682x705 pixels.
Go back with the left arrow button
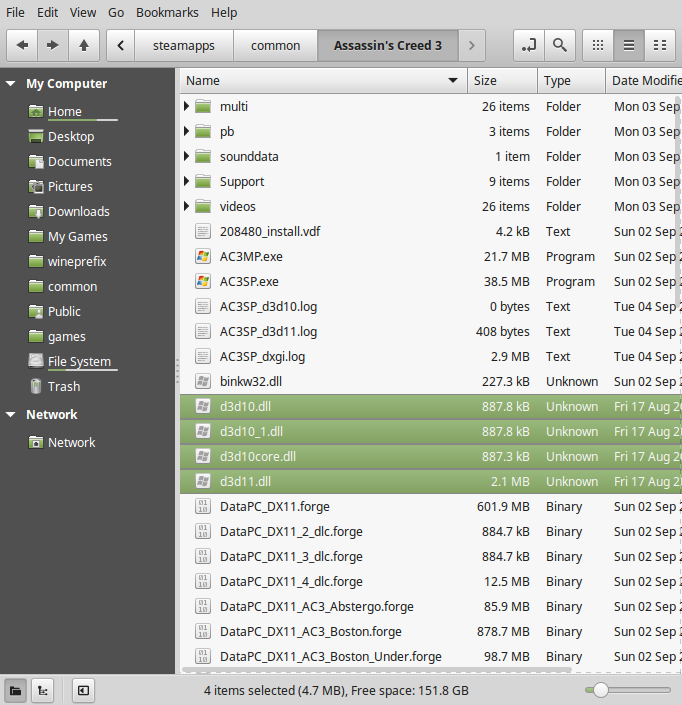[x=22, y=45]
